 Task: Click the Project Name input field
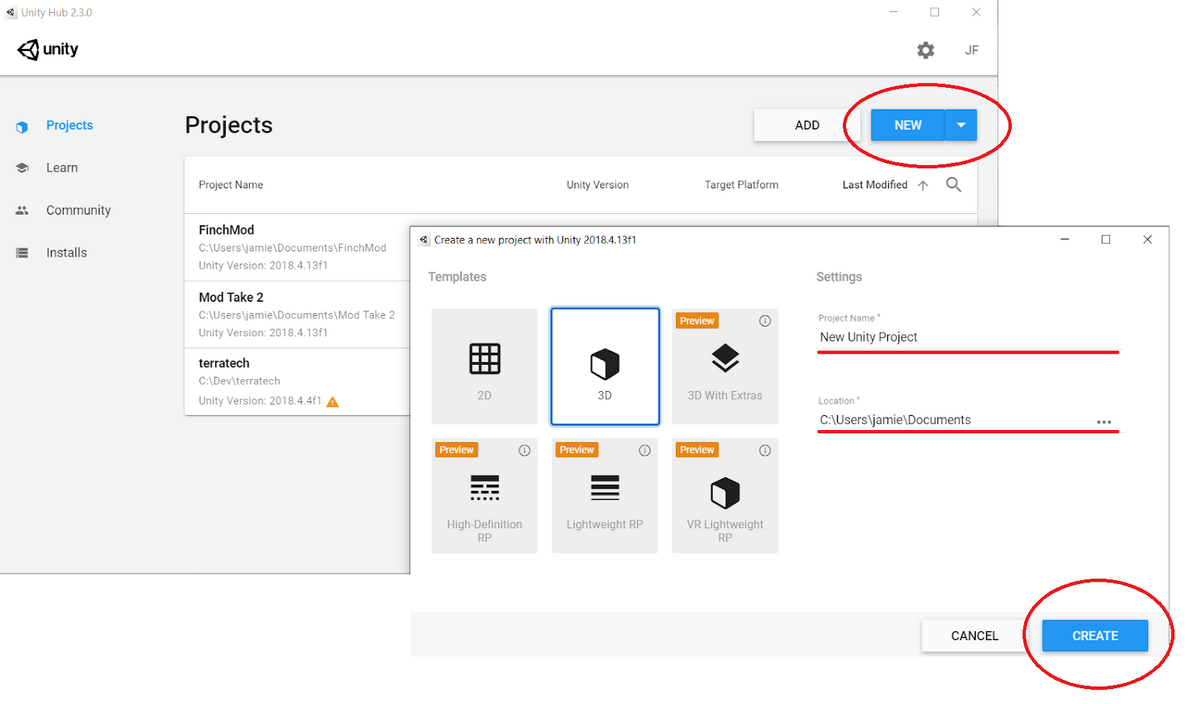968,338
